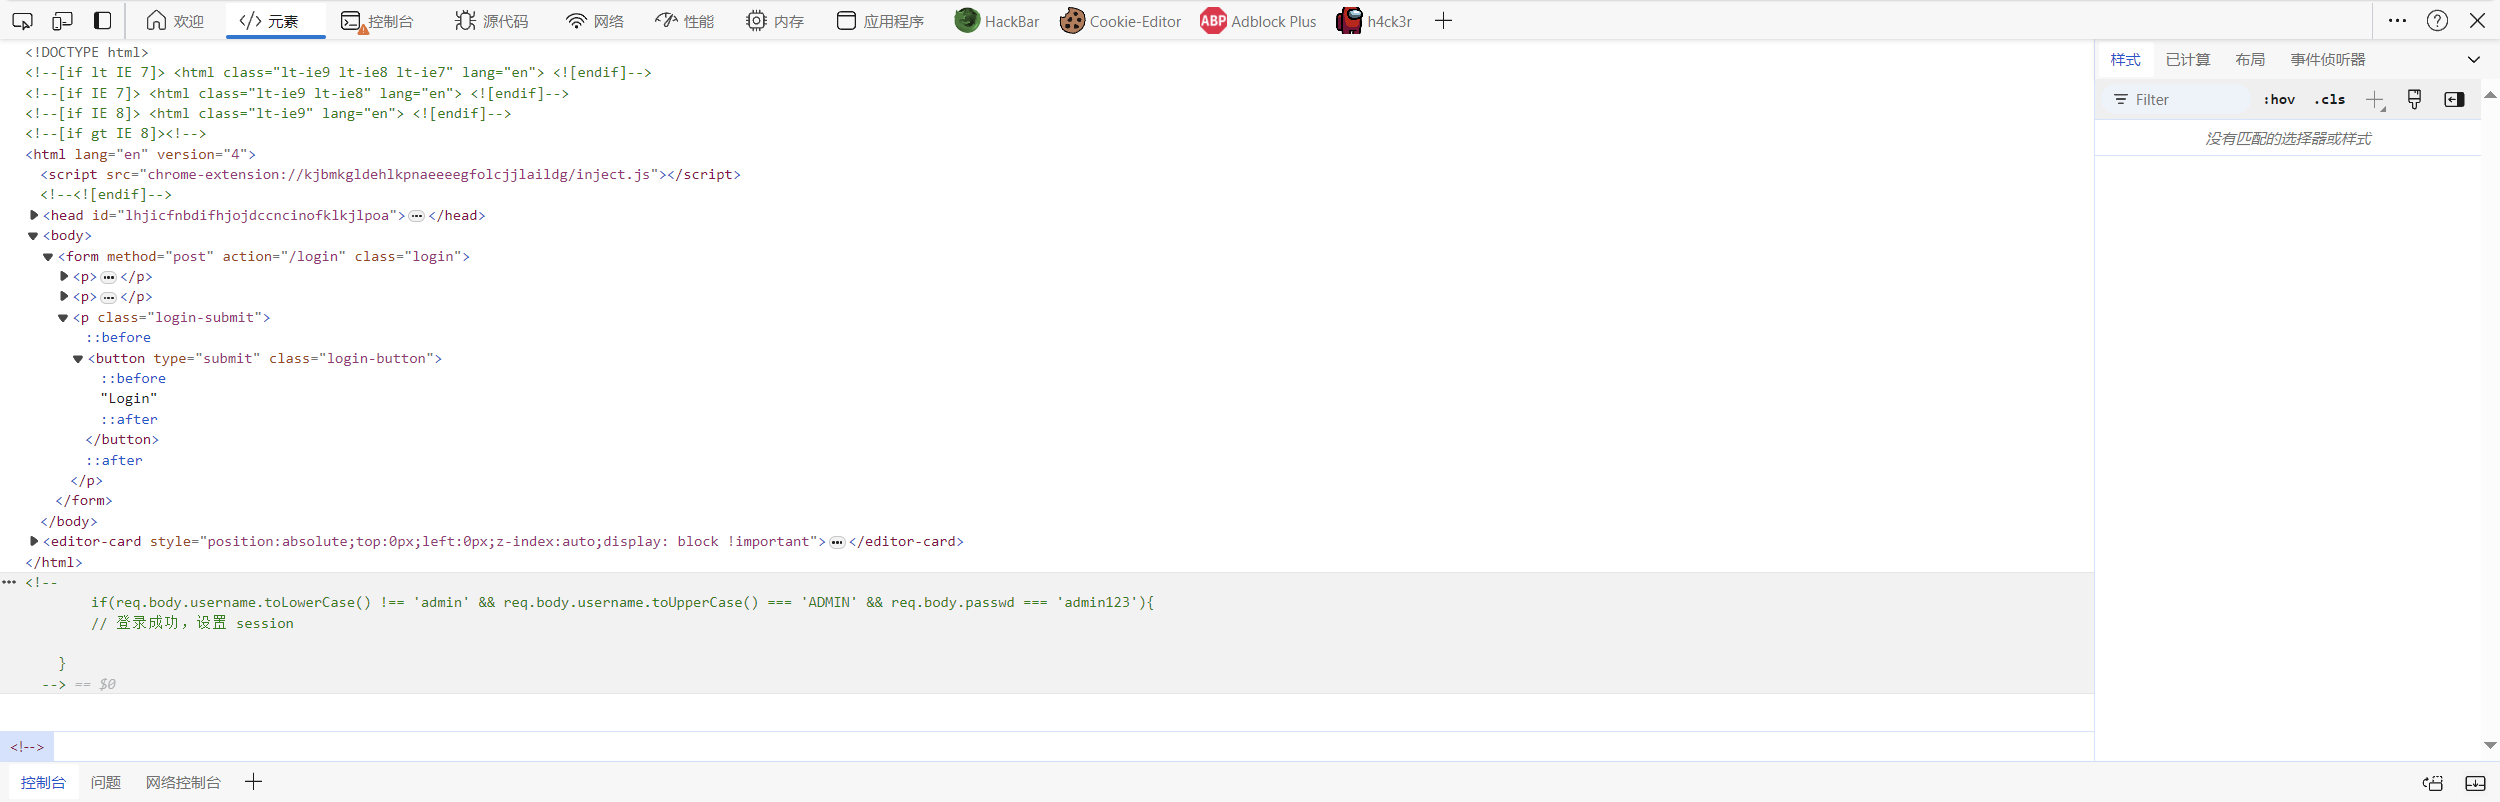Toggle device emulation icon
Screen dimensions: 2500x802
click(x=62, y=20)
